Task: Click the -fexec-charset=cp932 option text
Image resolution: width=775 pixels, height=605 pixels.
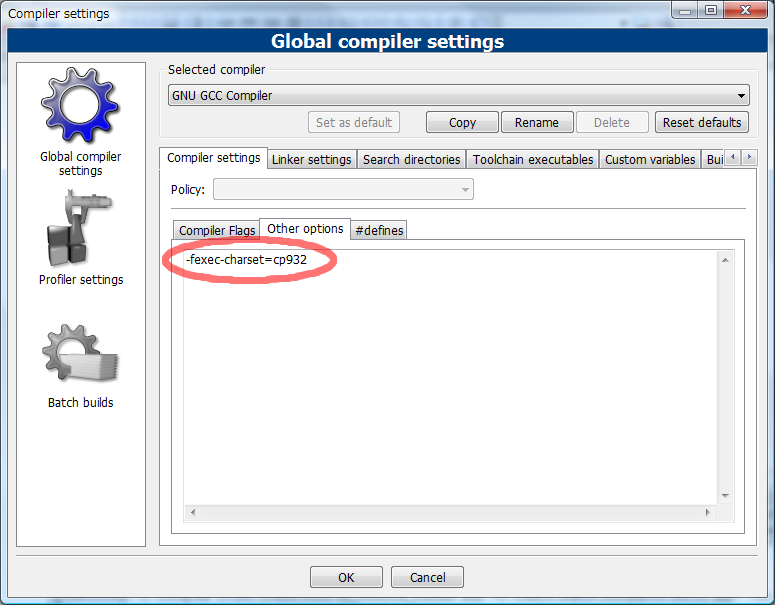Action: (x=246, y=259)
